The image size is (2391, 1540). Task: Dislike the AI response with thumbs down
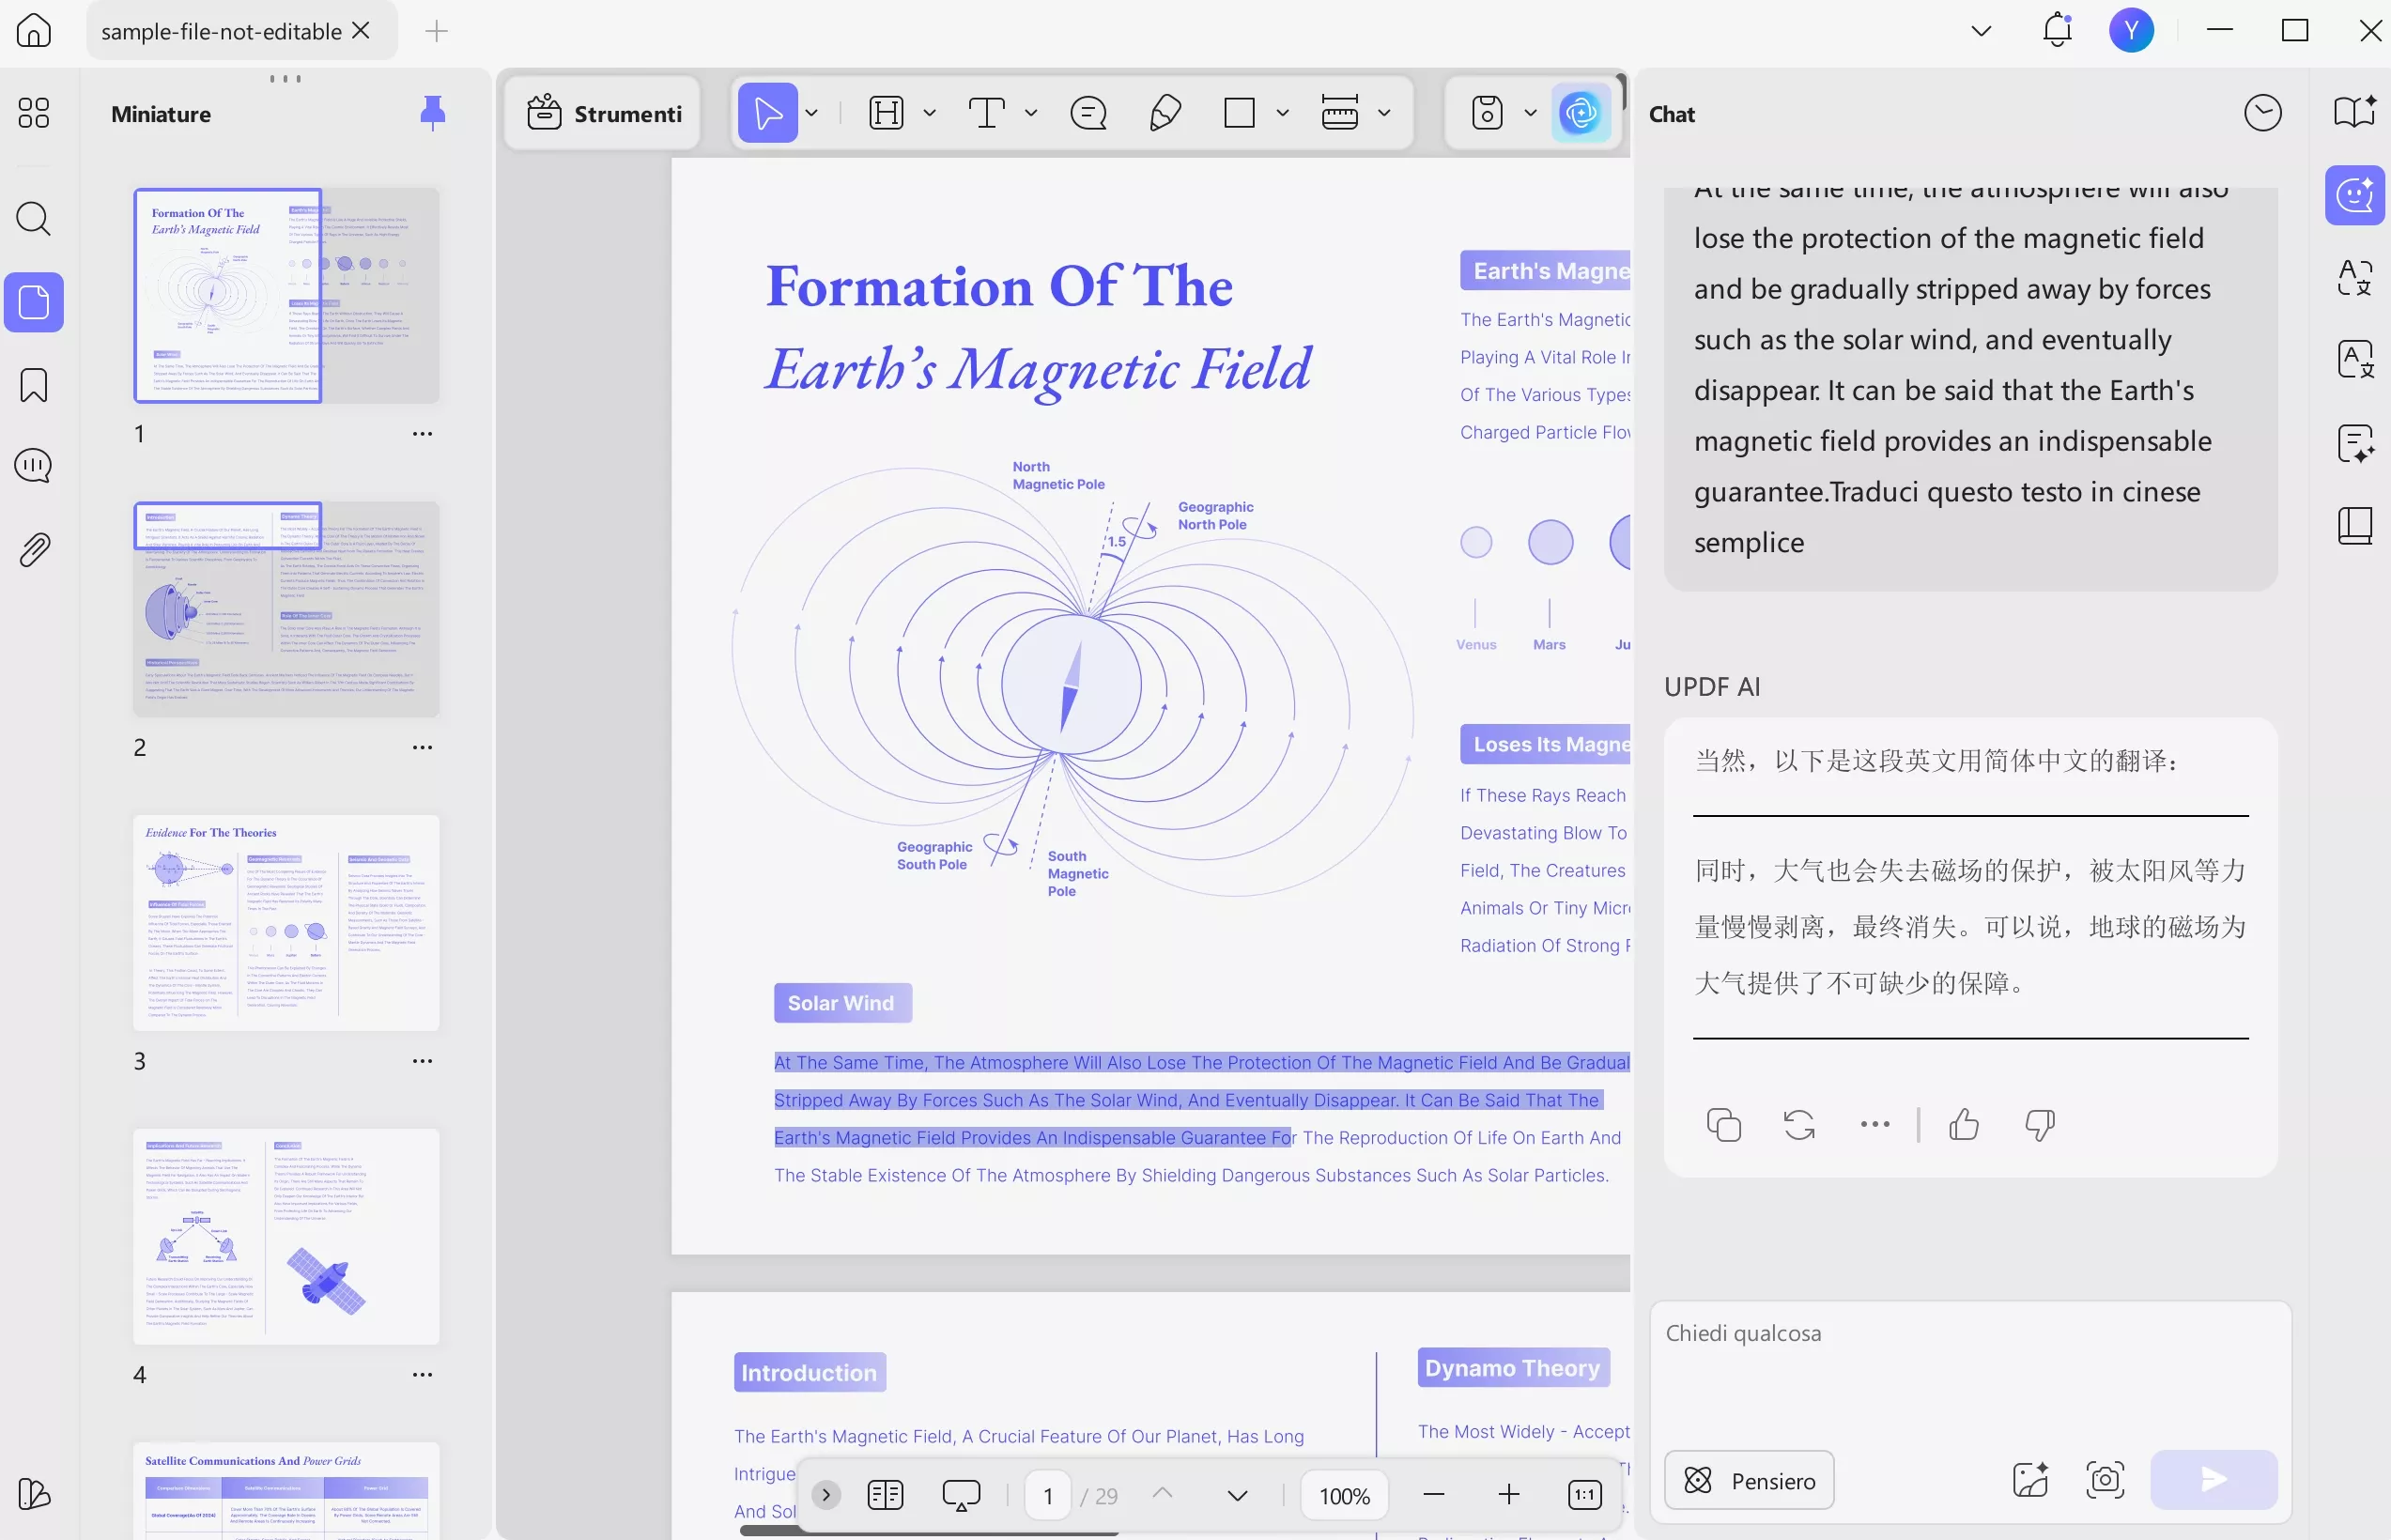[2040, 1125]
